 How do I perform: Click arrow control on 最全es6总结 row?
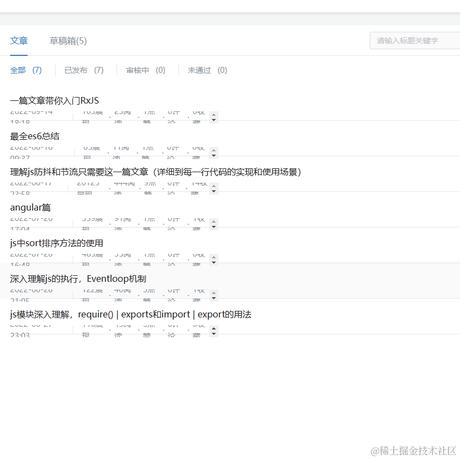pos(214,153)
